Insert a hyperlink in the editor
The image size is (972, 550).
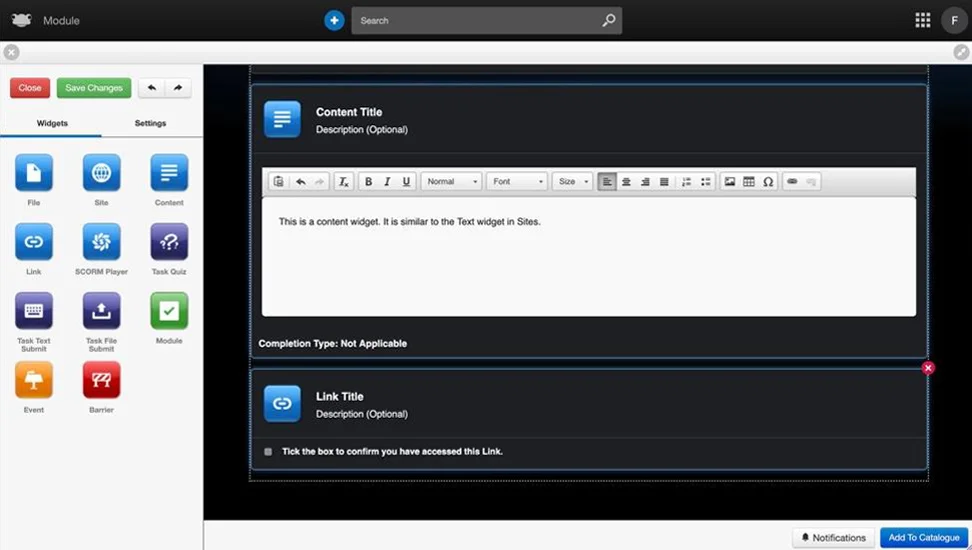pos(792,182)
